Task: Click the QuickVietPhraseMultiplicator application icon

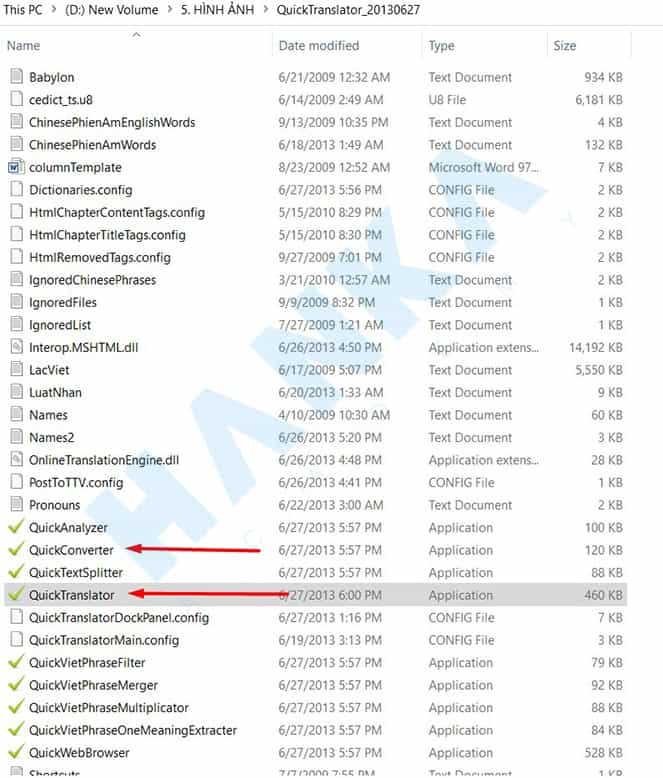Action: [x=16, y=707]
